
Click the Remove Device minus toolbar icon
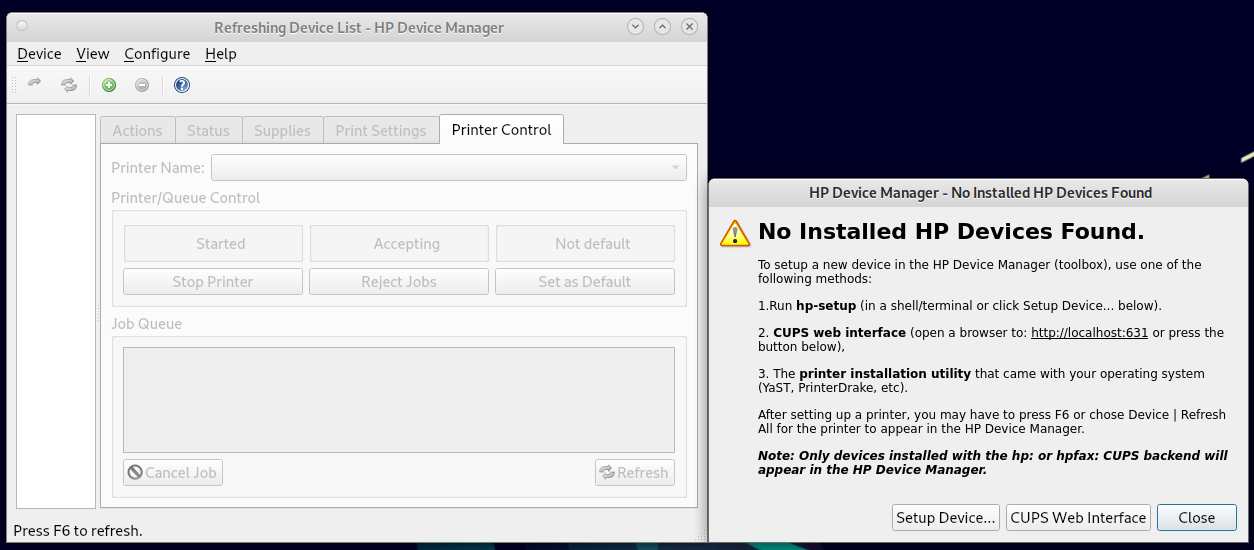[142, 85]
